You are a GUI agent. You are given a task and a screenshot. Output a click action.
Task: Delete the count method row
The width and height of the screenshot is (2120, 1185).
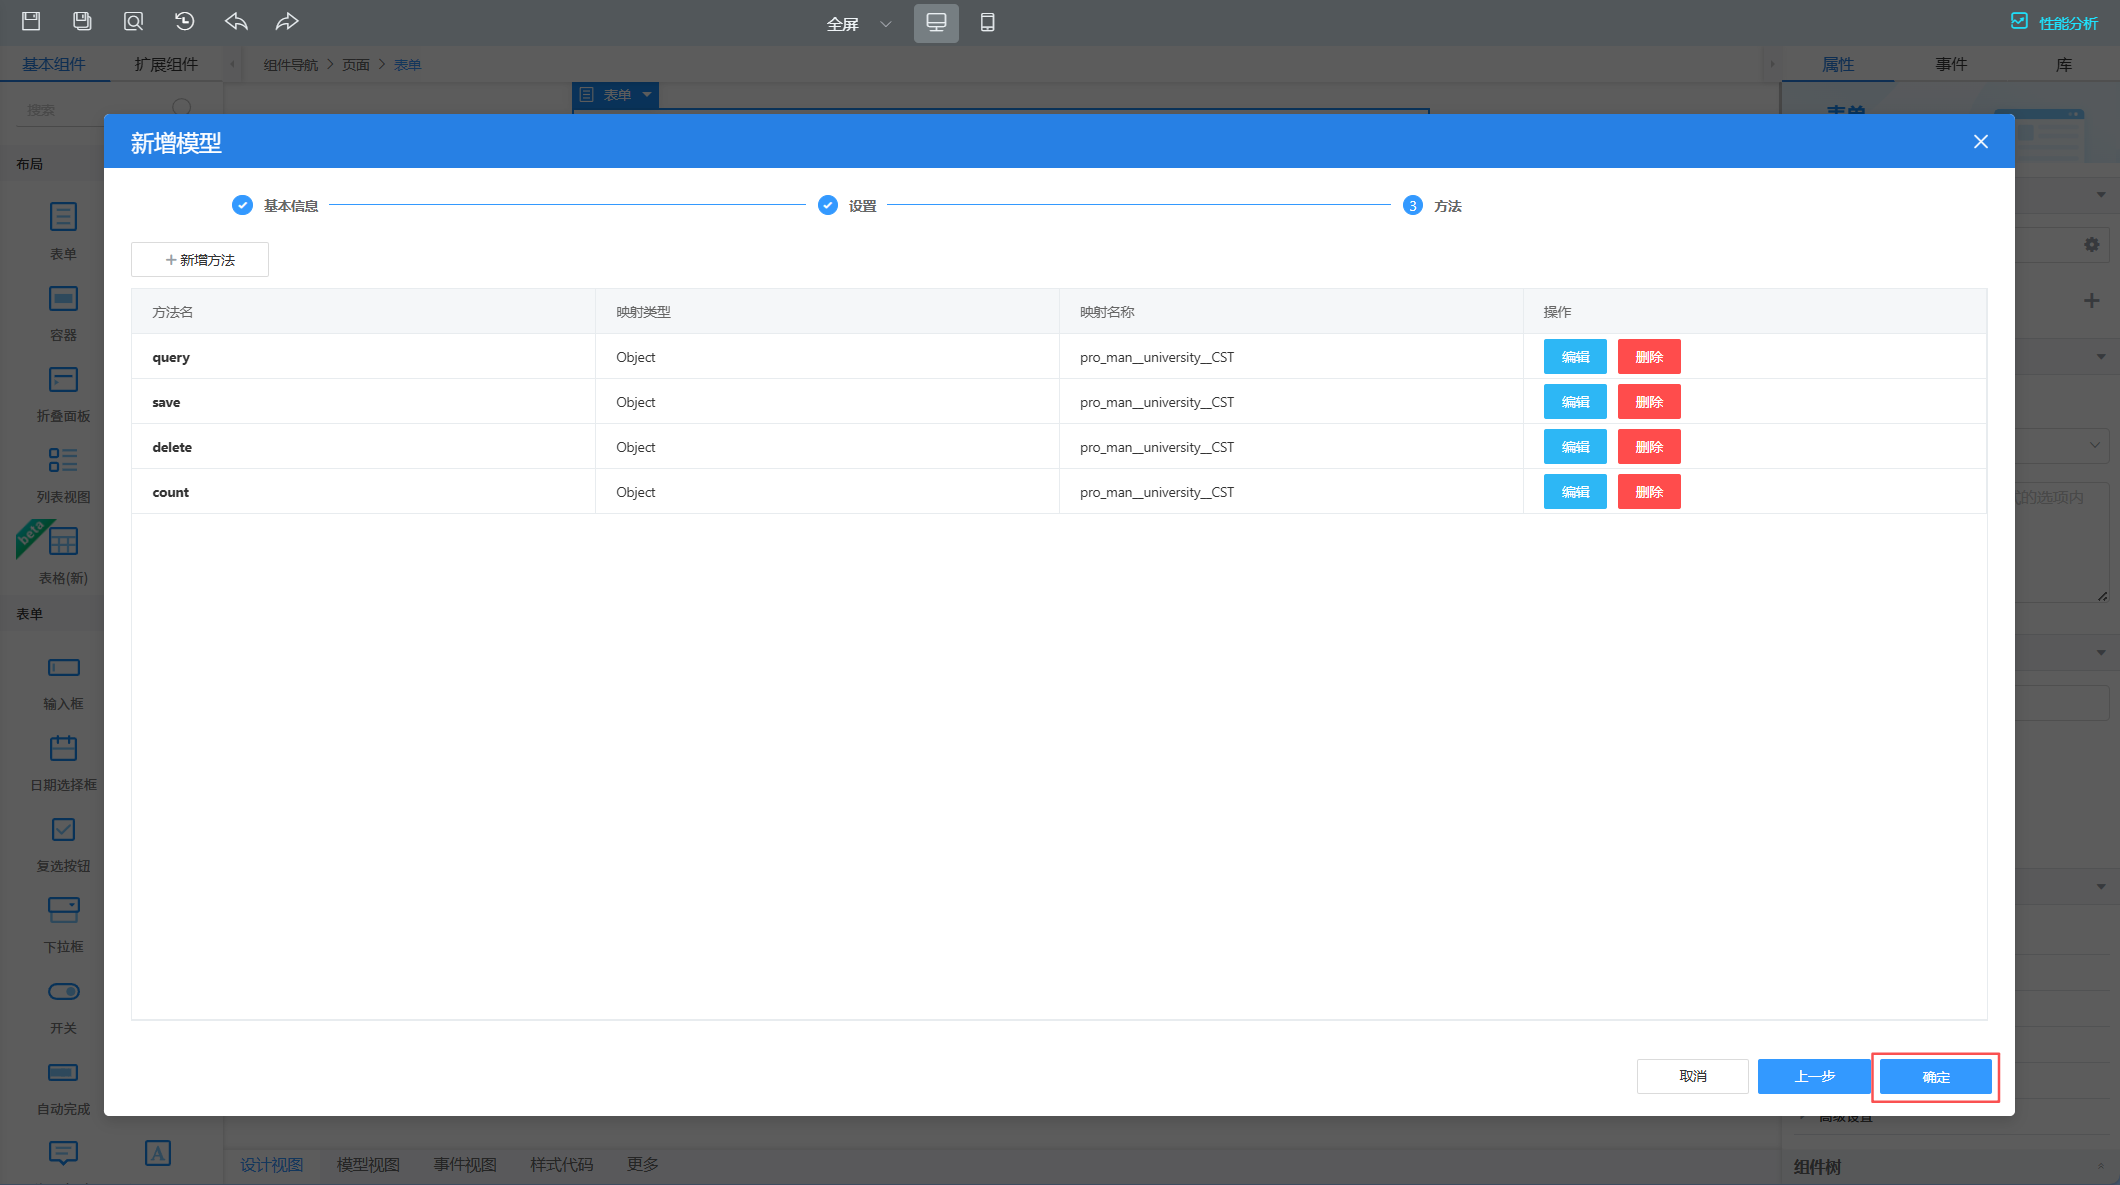click(1648, 492)
